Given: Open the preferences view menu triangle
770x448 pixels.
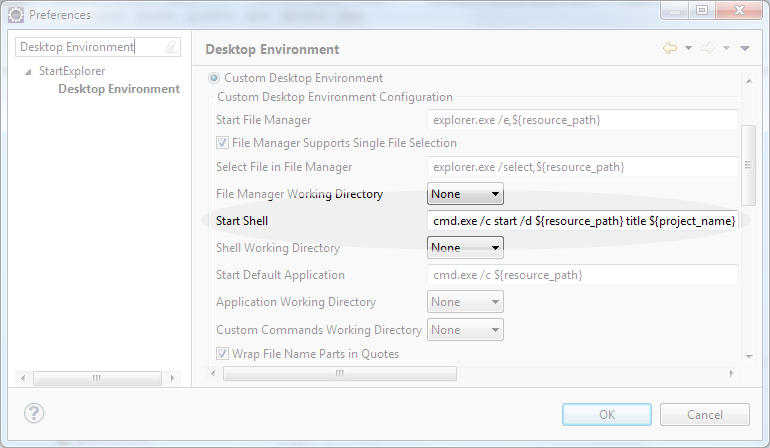Looking at the screenshot, I should coord(745,49).
